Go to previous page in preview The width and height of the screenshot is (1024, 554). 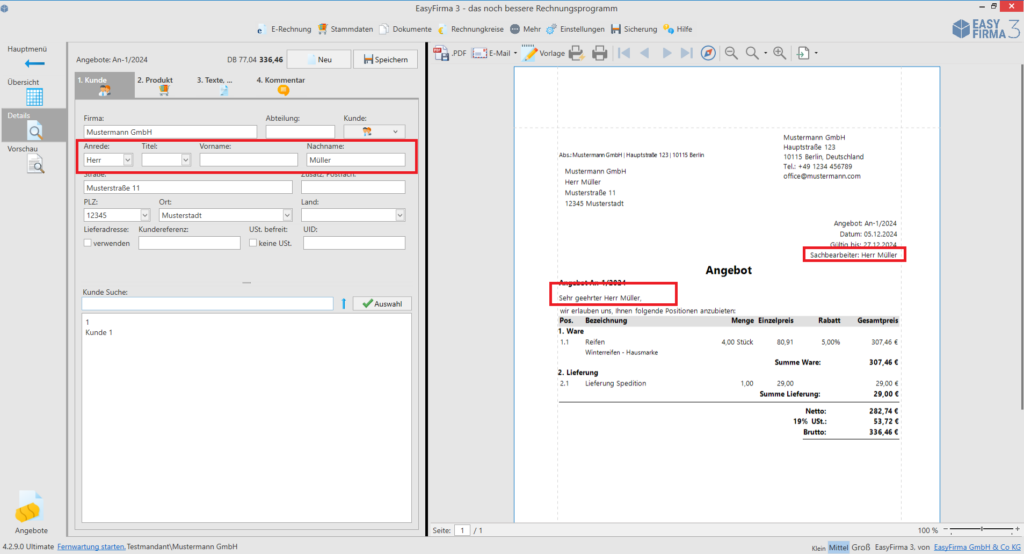click(x=645, y=53)
